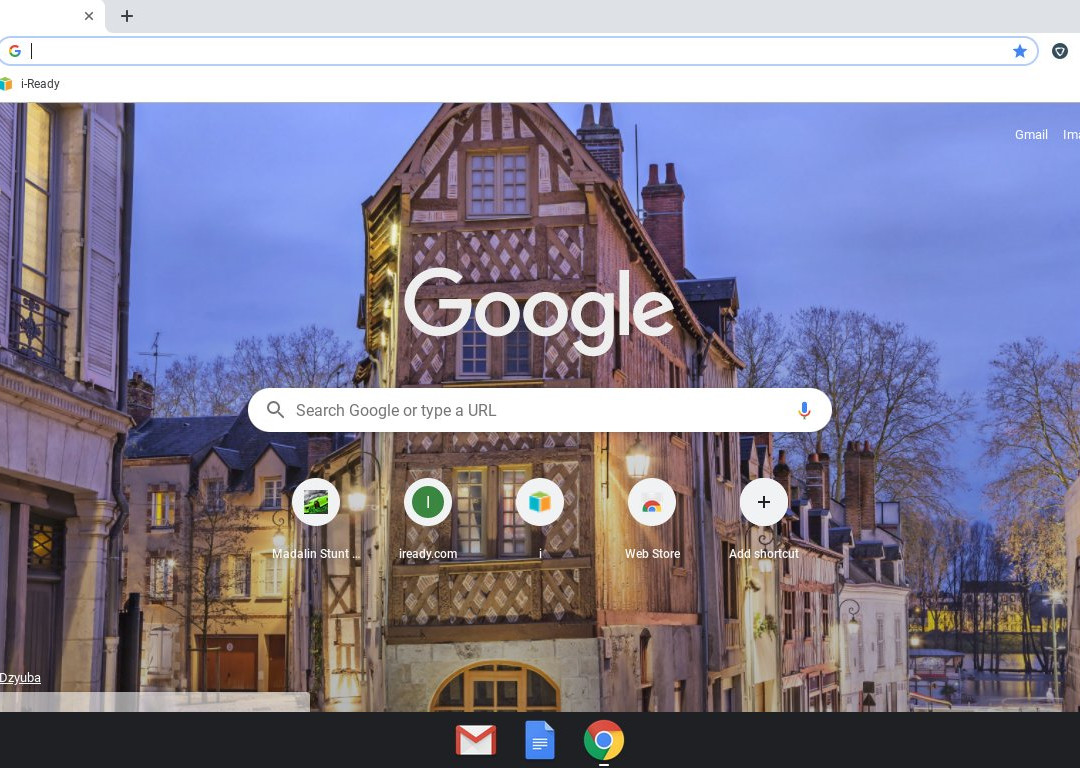Launch Gmail from the shelf
The height and width of the screenshot is (768, 1080).
[x=476, y=740]
